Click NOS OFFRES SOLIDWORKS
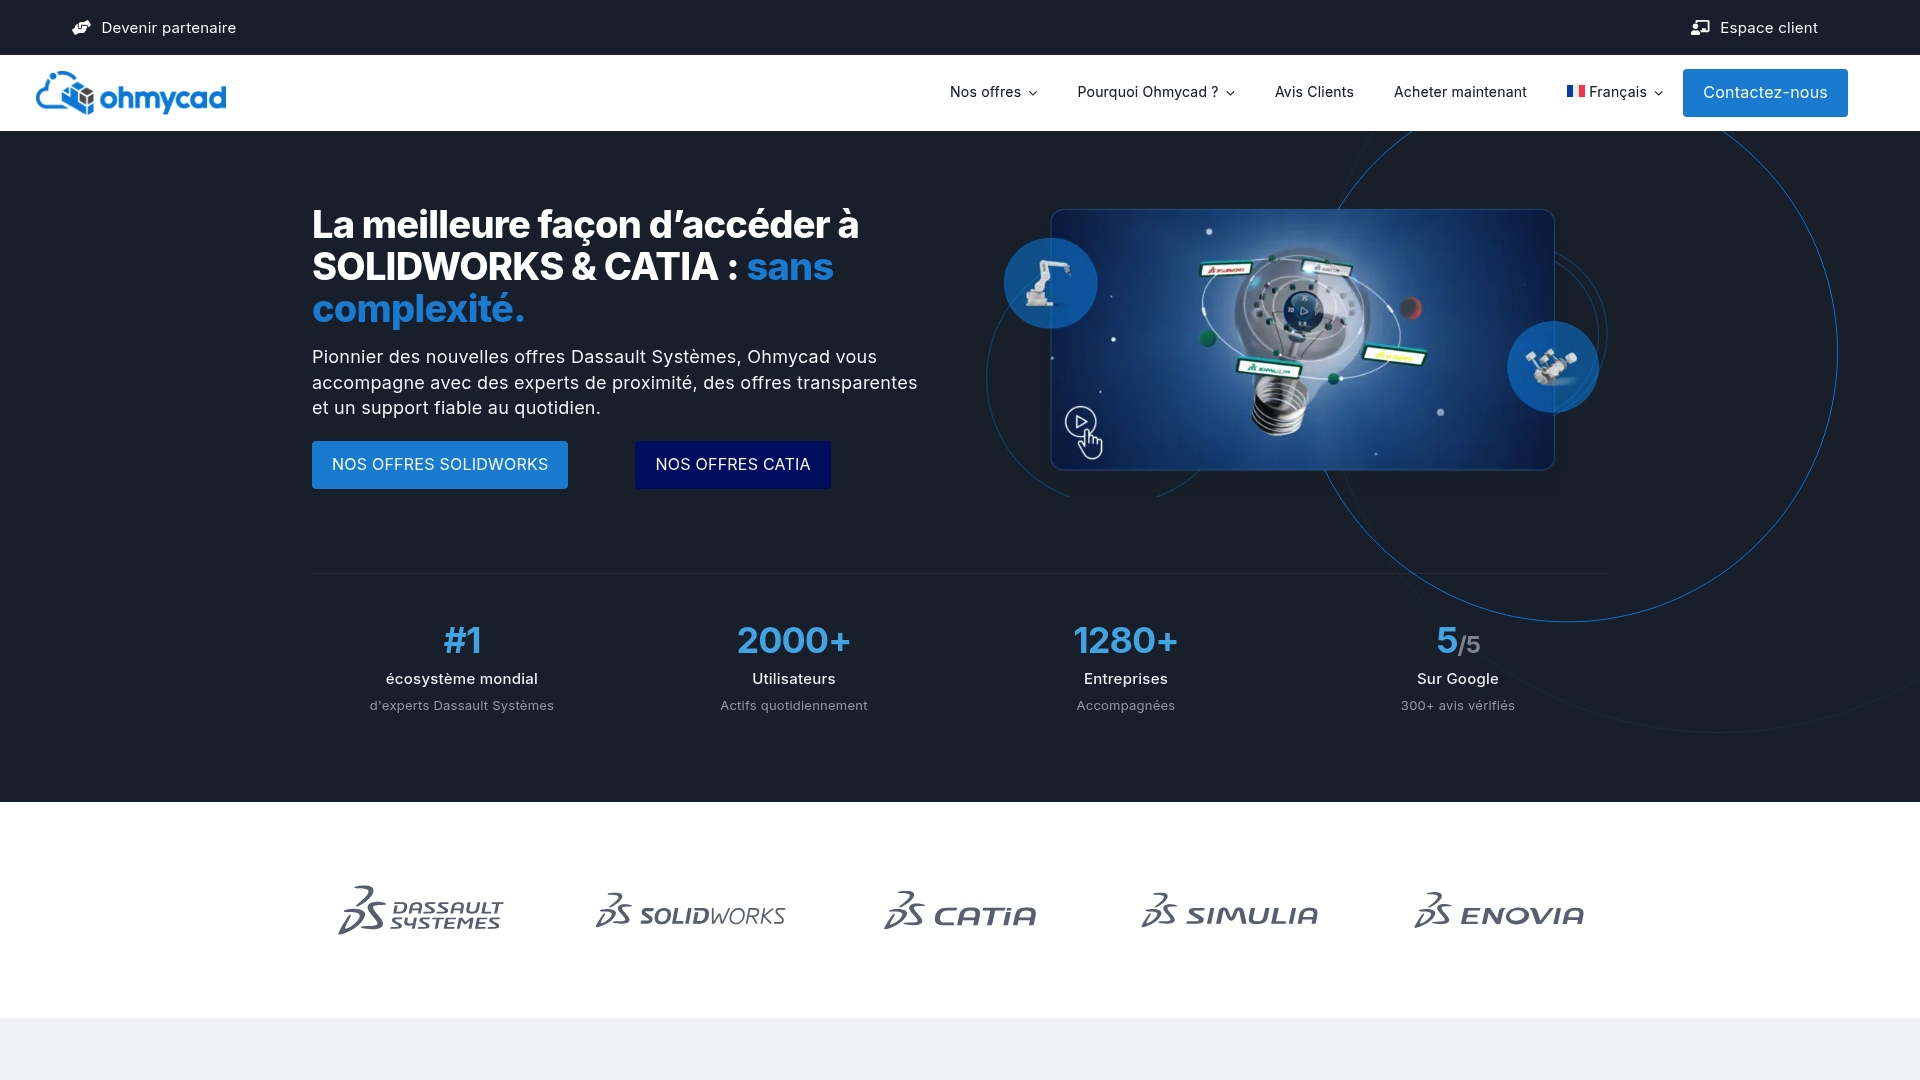This screenshot has width=1920, height=1080. [440, 464]
